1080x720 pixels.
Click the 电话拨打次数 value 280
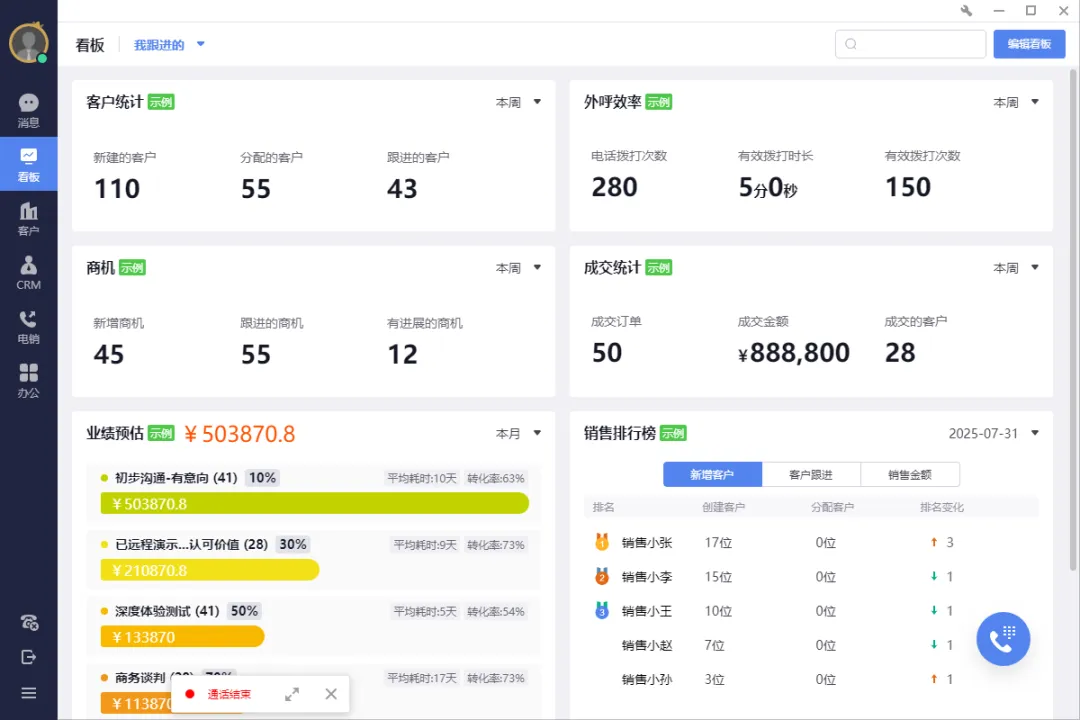(x=614, y=187)
